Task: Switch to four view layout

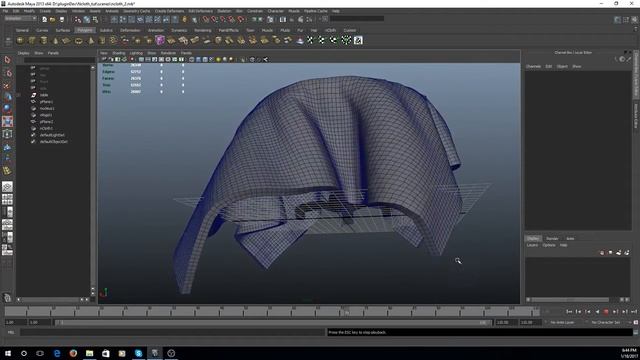Action: click(7, 199)
